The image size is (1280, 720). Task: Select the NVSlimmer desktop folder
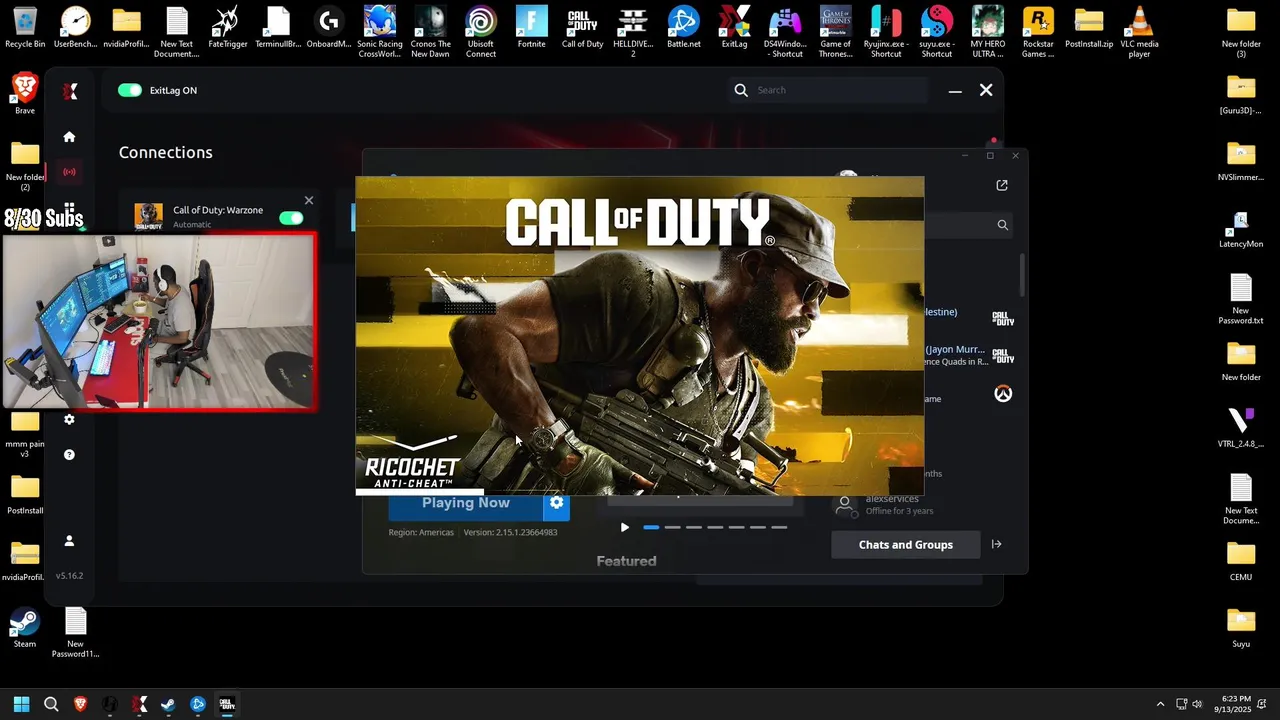coord(1241,162)
